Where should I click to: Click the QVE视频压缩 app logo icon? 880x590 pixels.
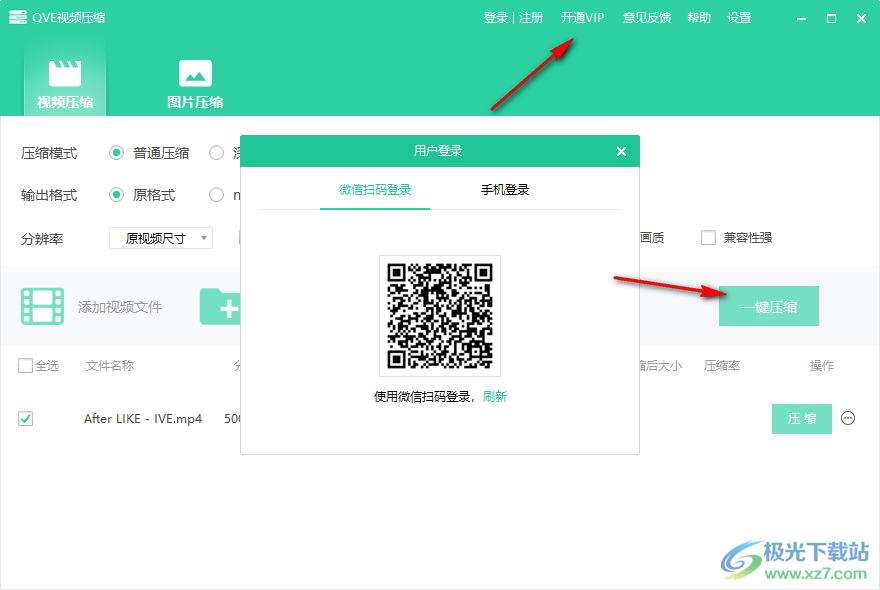[x=17, y=17]
